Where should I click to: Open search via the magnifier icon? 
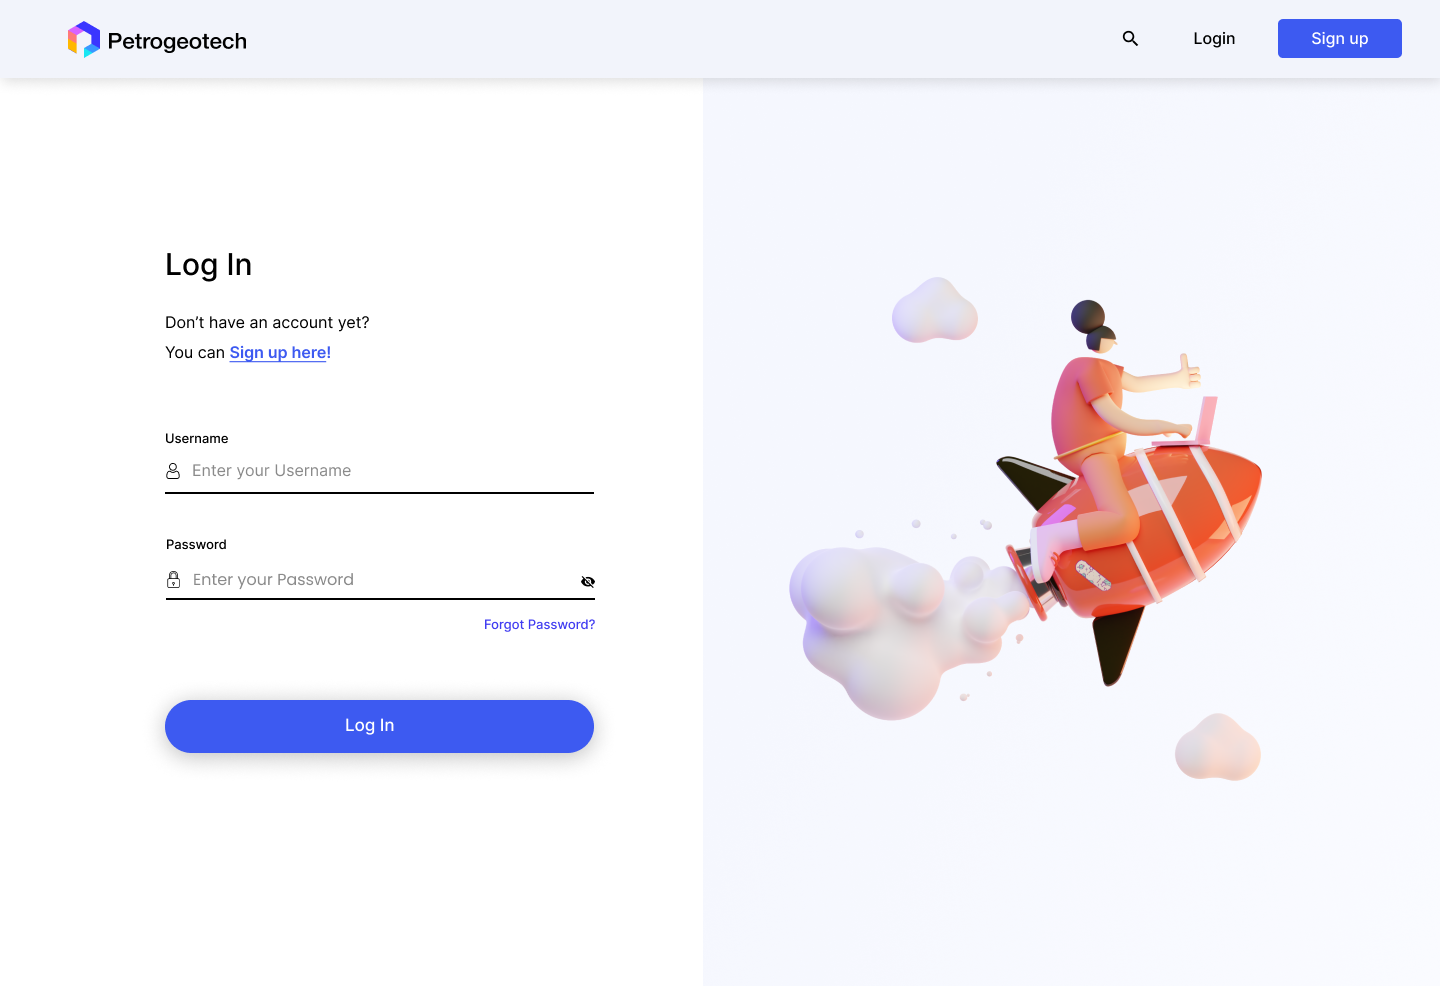point(1130,39)
